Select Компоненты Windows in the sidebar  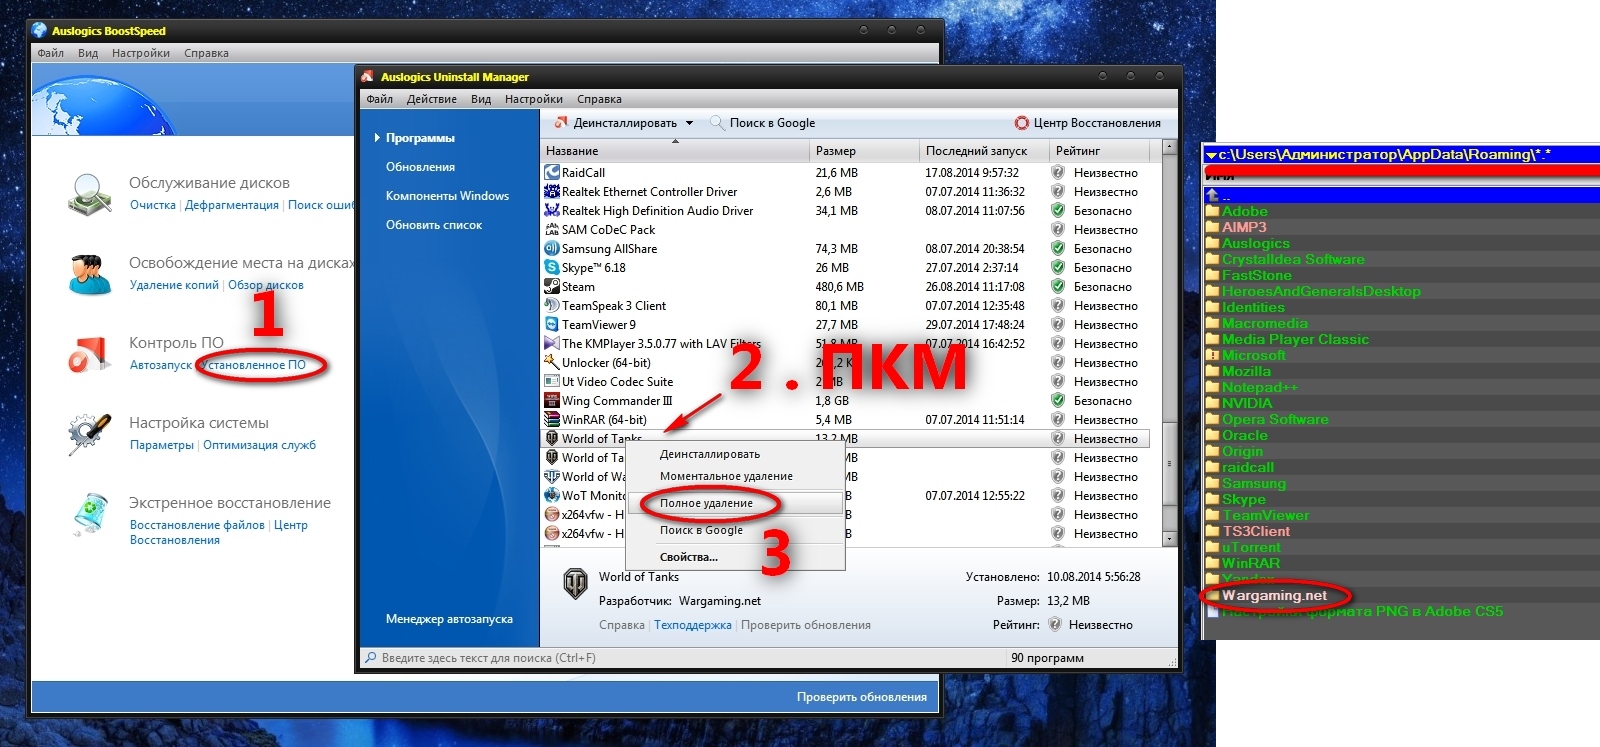(448, 196)
